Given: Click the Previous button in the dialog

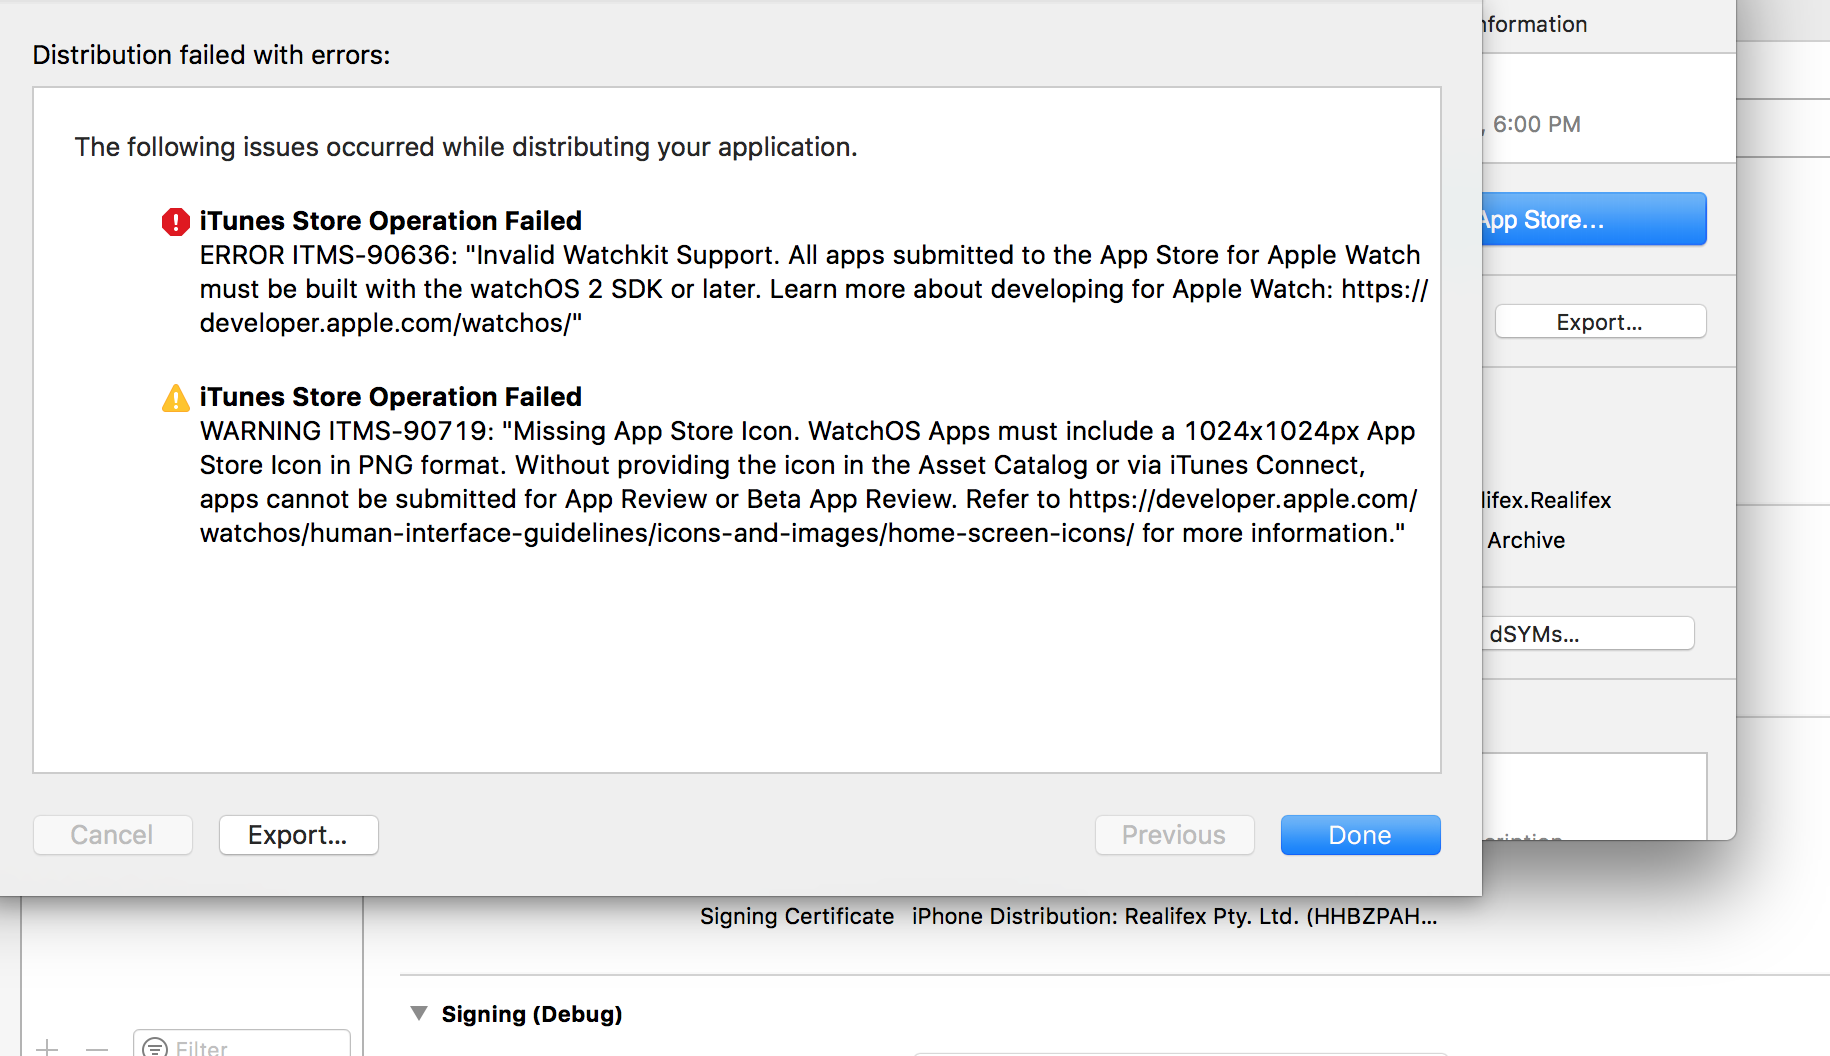Looking at the screenshot, I should (x=1174, y=835).
